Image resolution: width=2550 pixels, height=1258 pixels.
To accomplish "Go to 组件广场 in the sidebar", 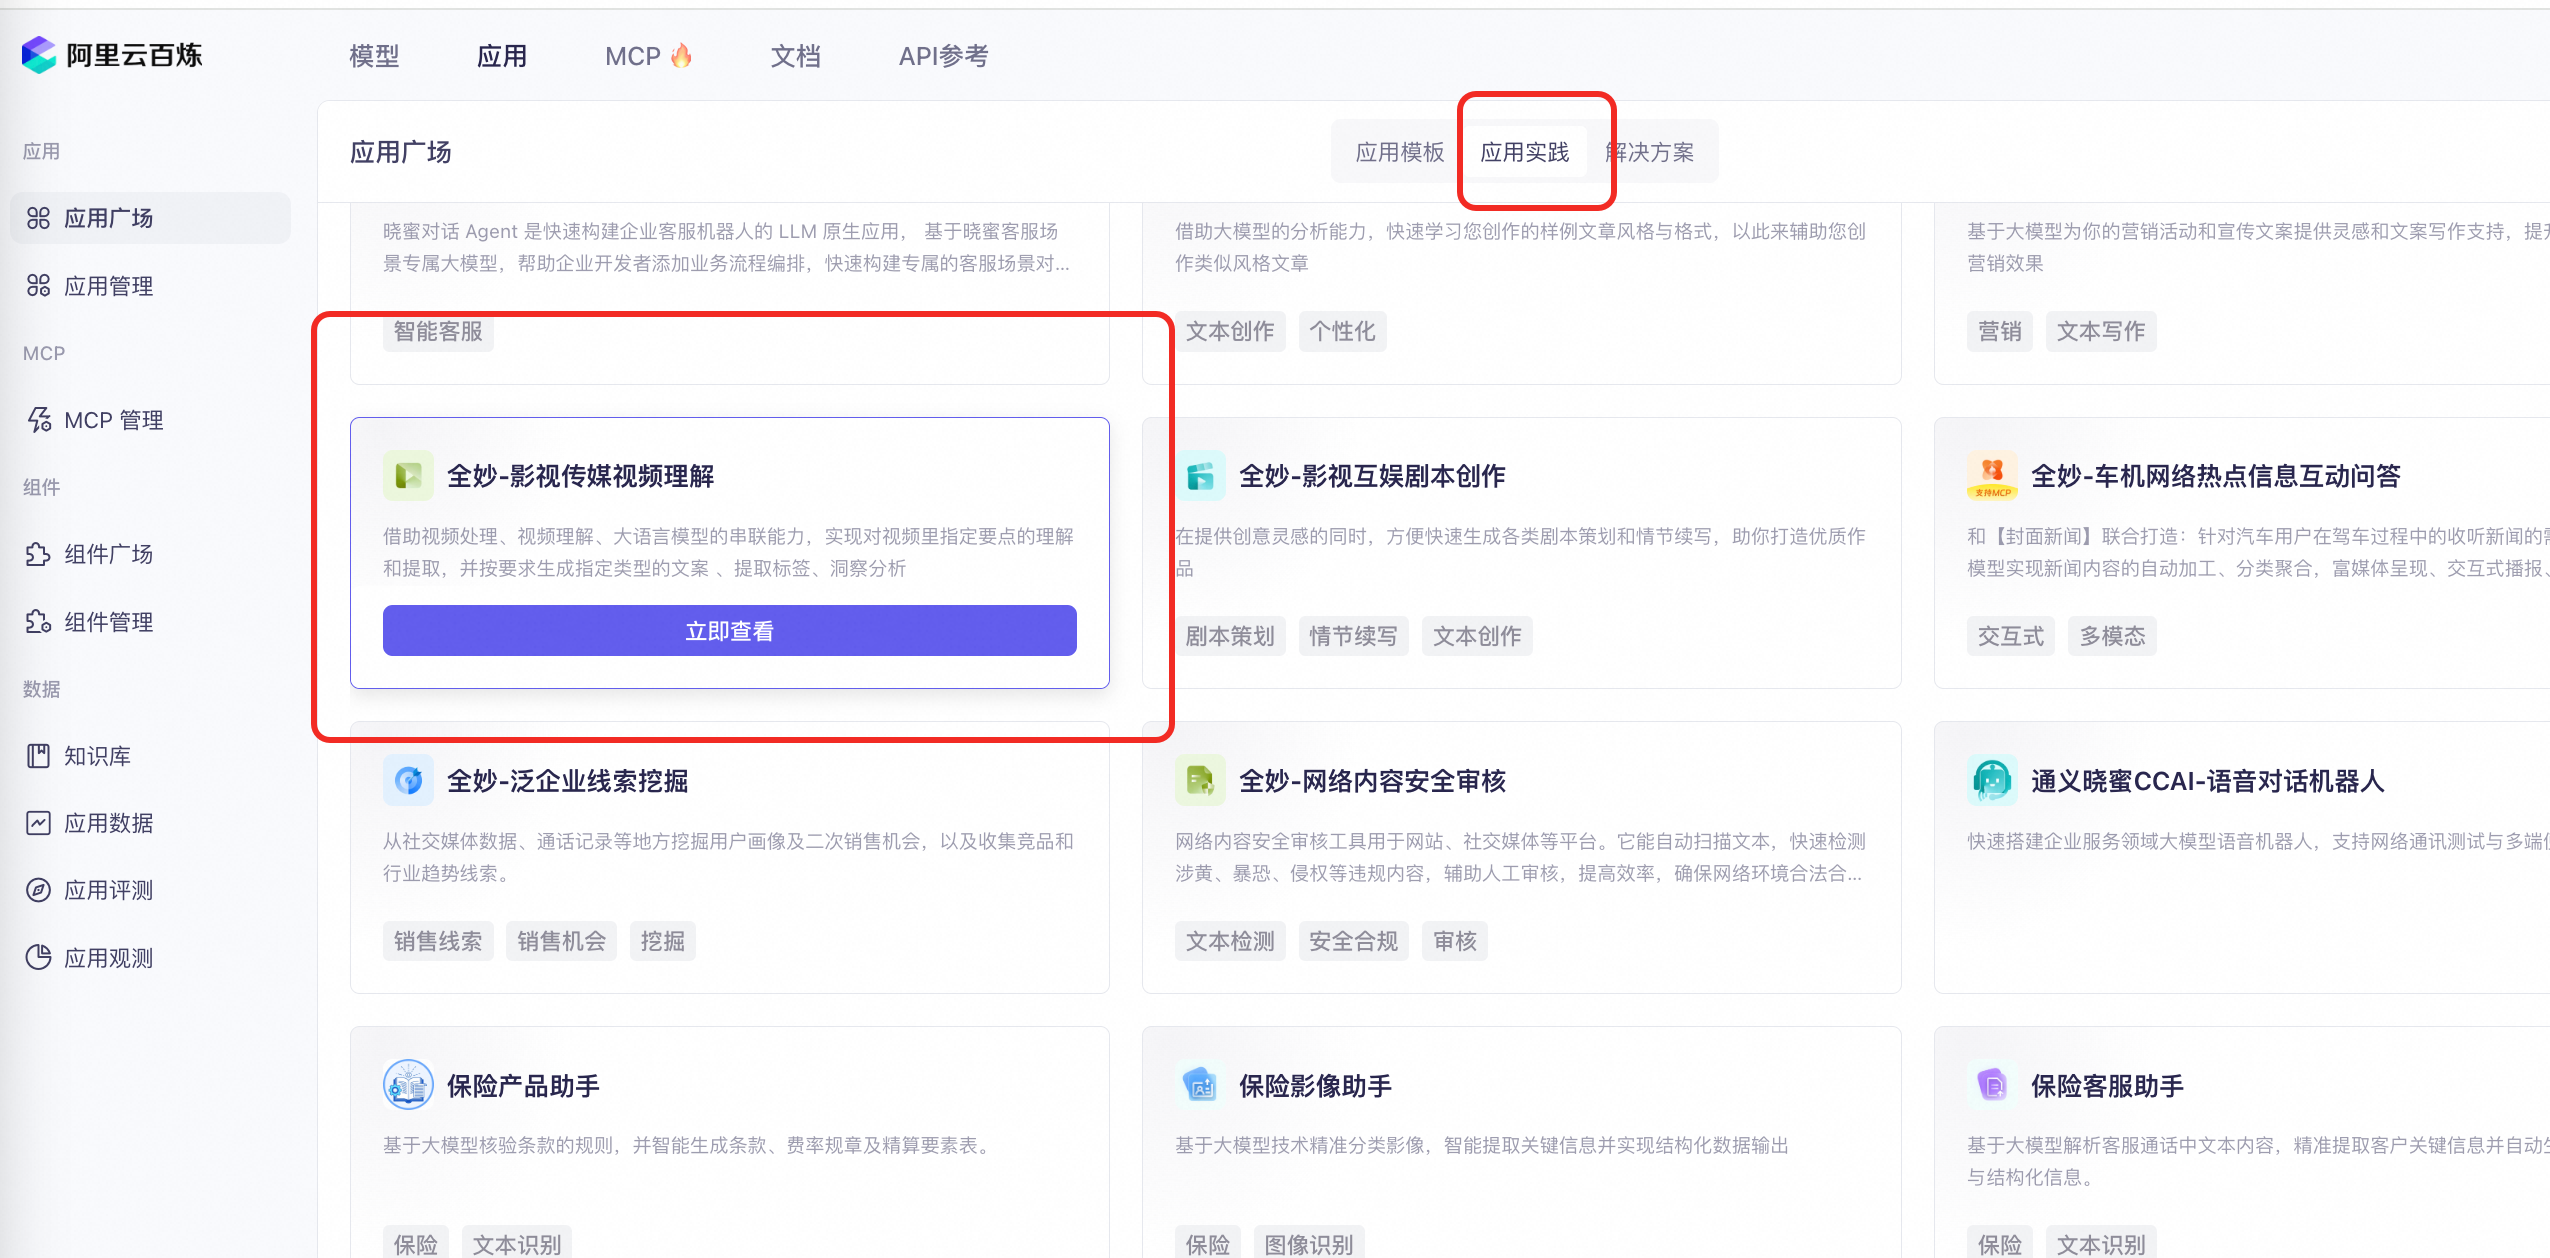I will pos(150,554).
